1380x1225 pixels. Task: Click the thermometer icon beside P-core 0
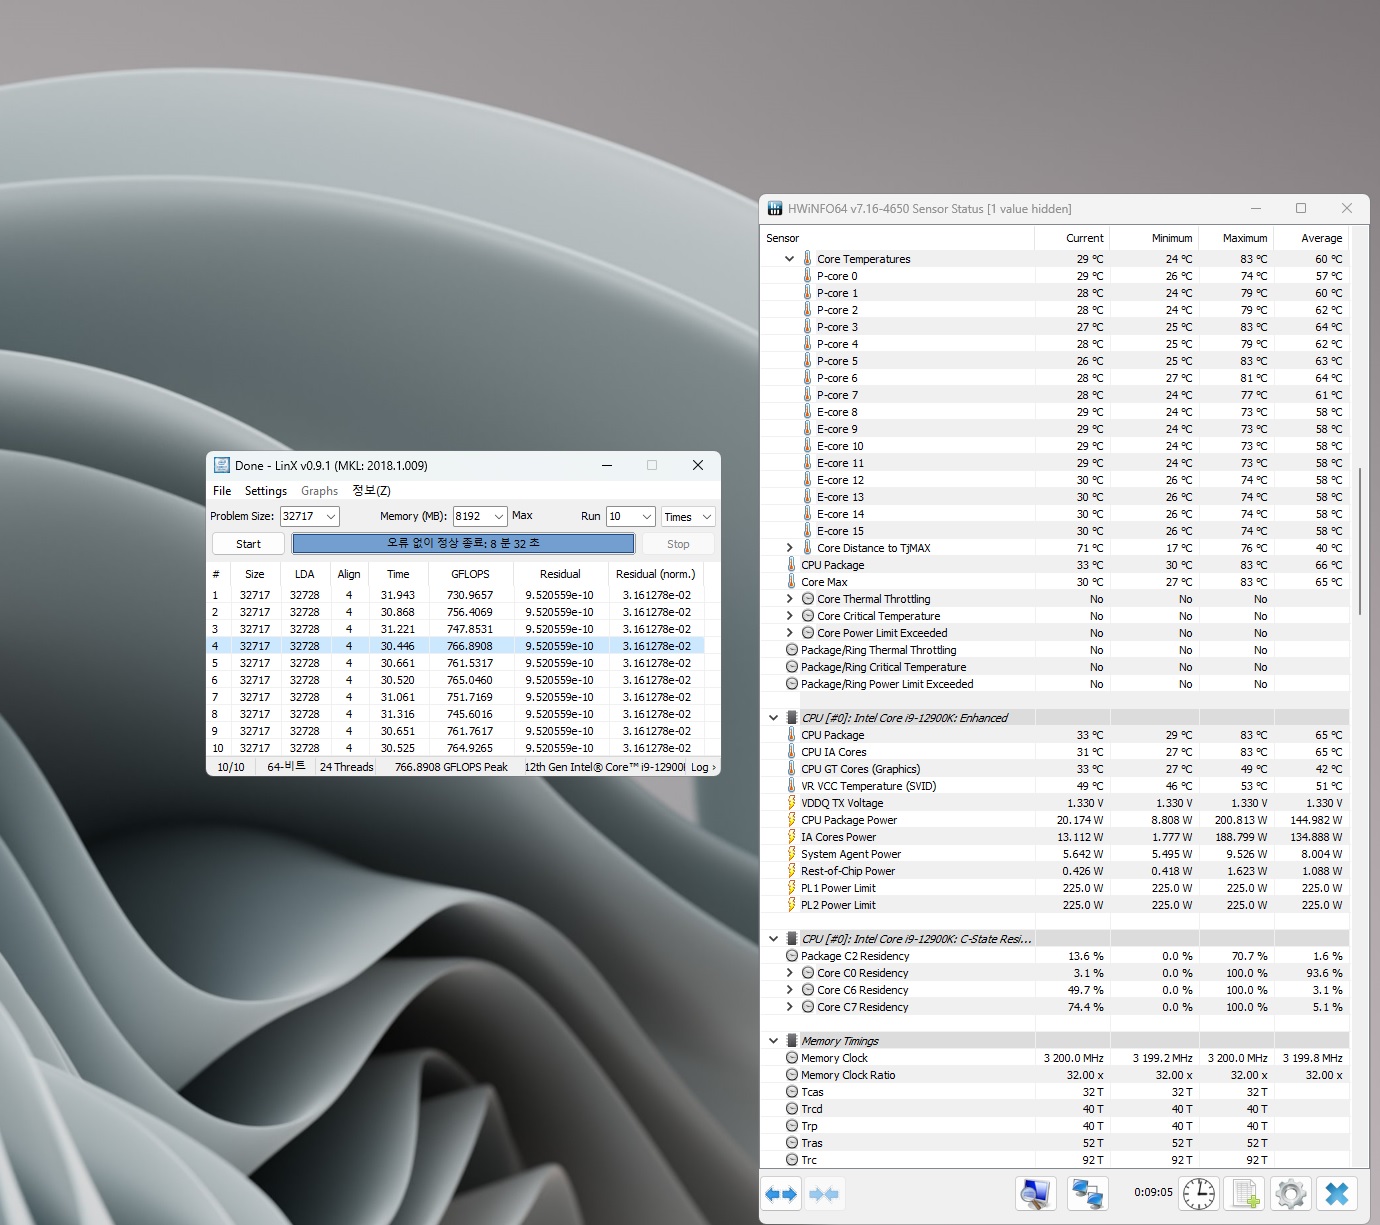pos(807,276)
